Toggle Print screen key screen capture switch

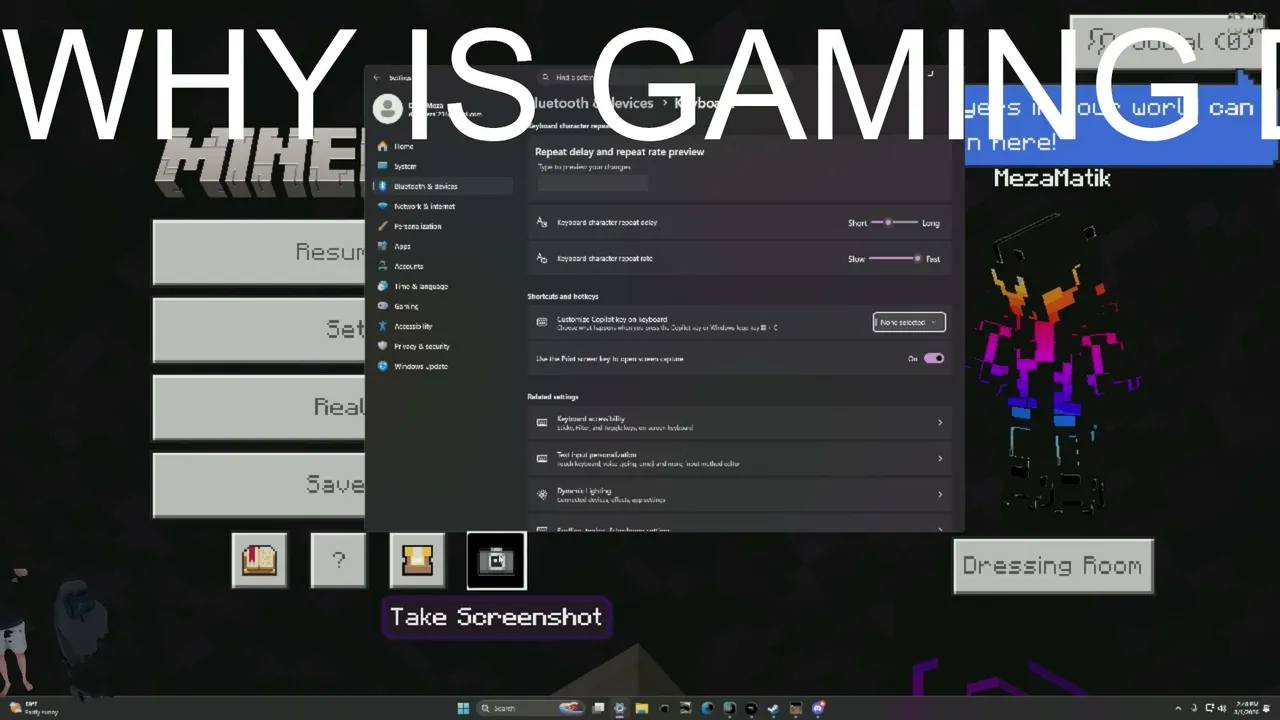pyautogui.click(x=934, y=358)
